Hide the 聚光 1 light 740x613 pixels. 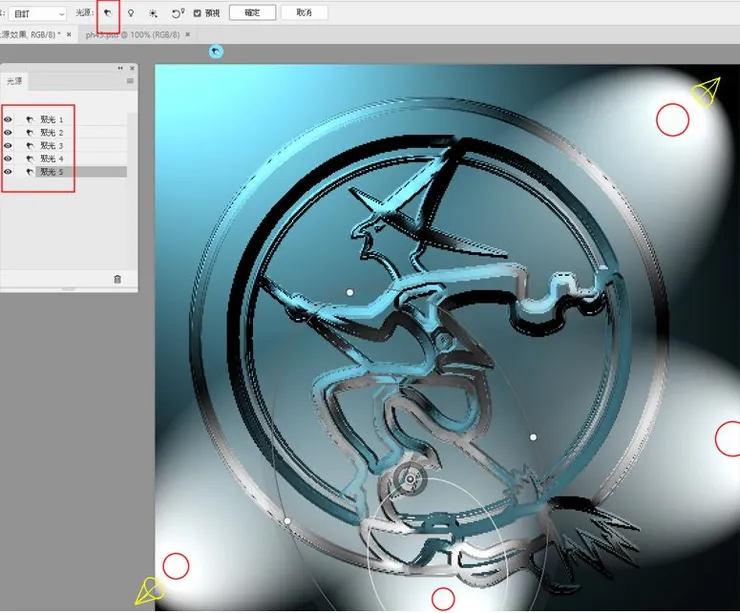[8, 119]
